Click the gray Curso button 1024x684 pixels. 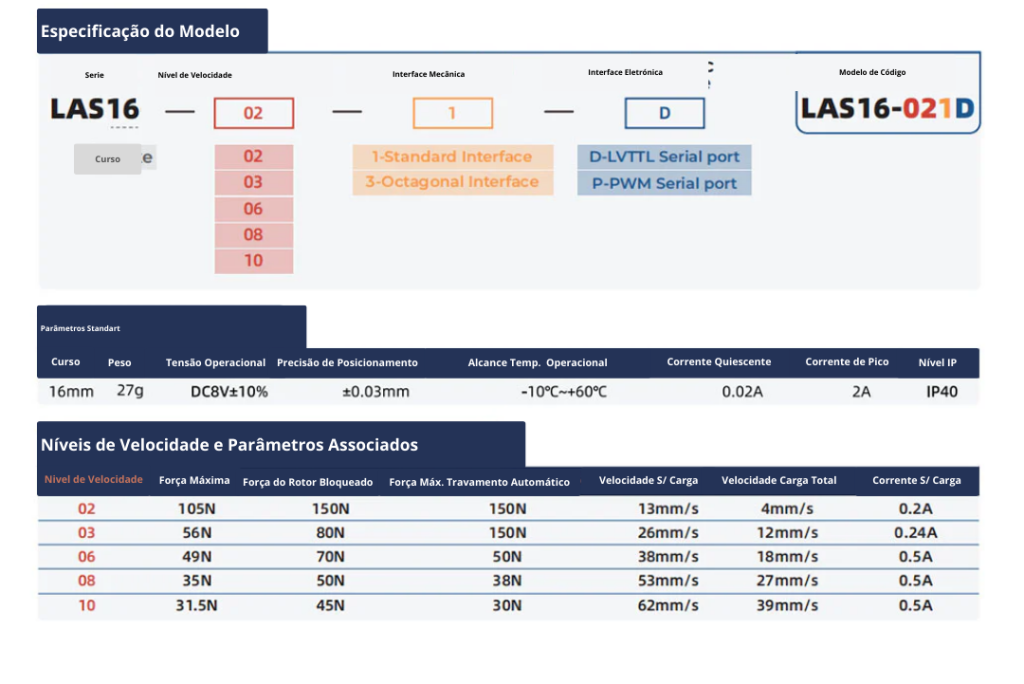click(108, 159)
